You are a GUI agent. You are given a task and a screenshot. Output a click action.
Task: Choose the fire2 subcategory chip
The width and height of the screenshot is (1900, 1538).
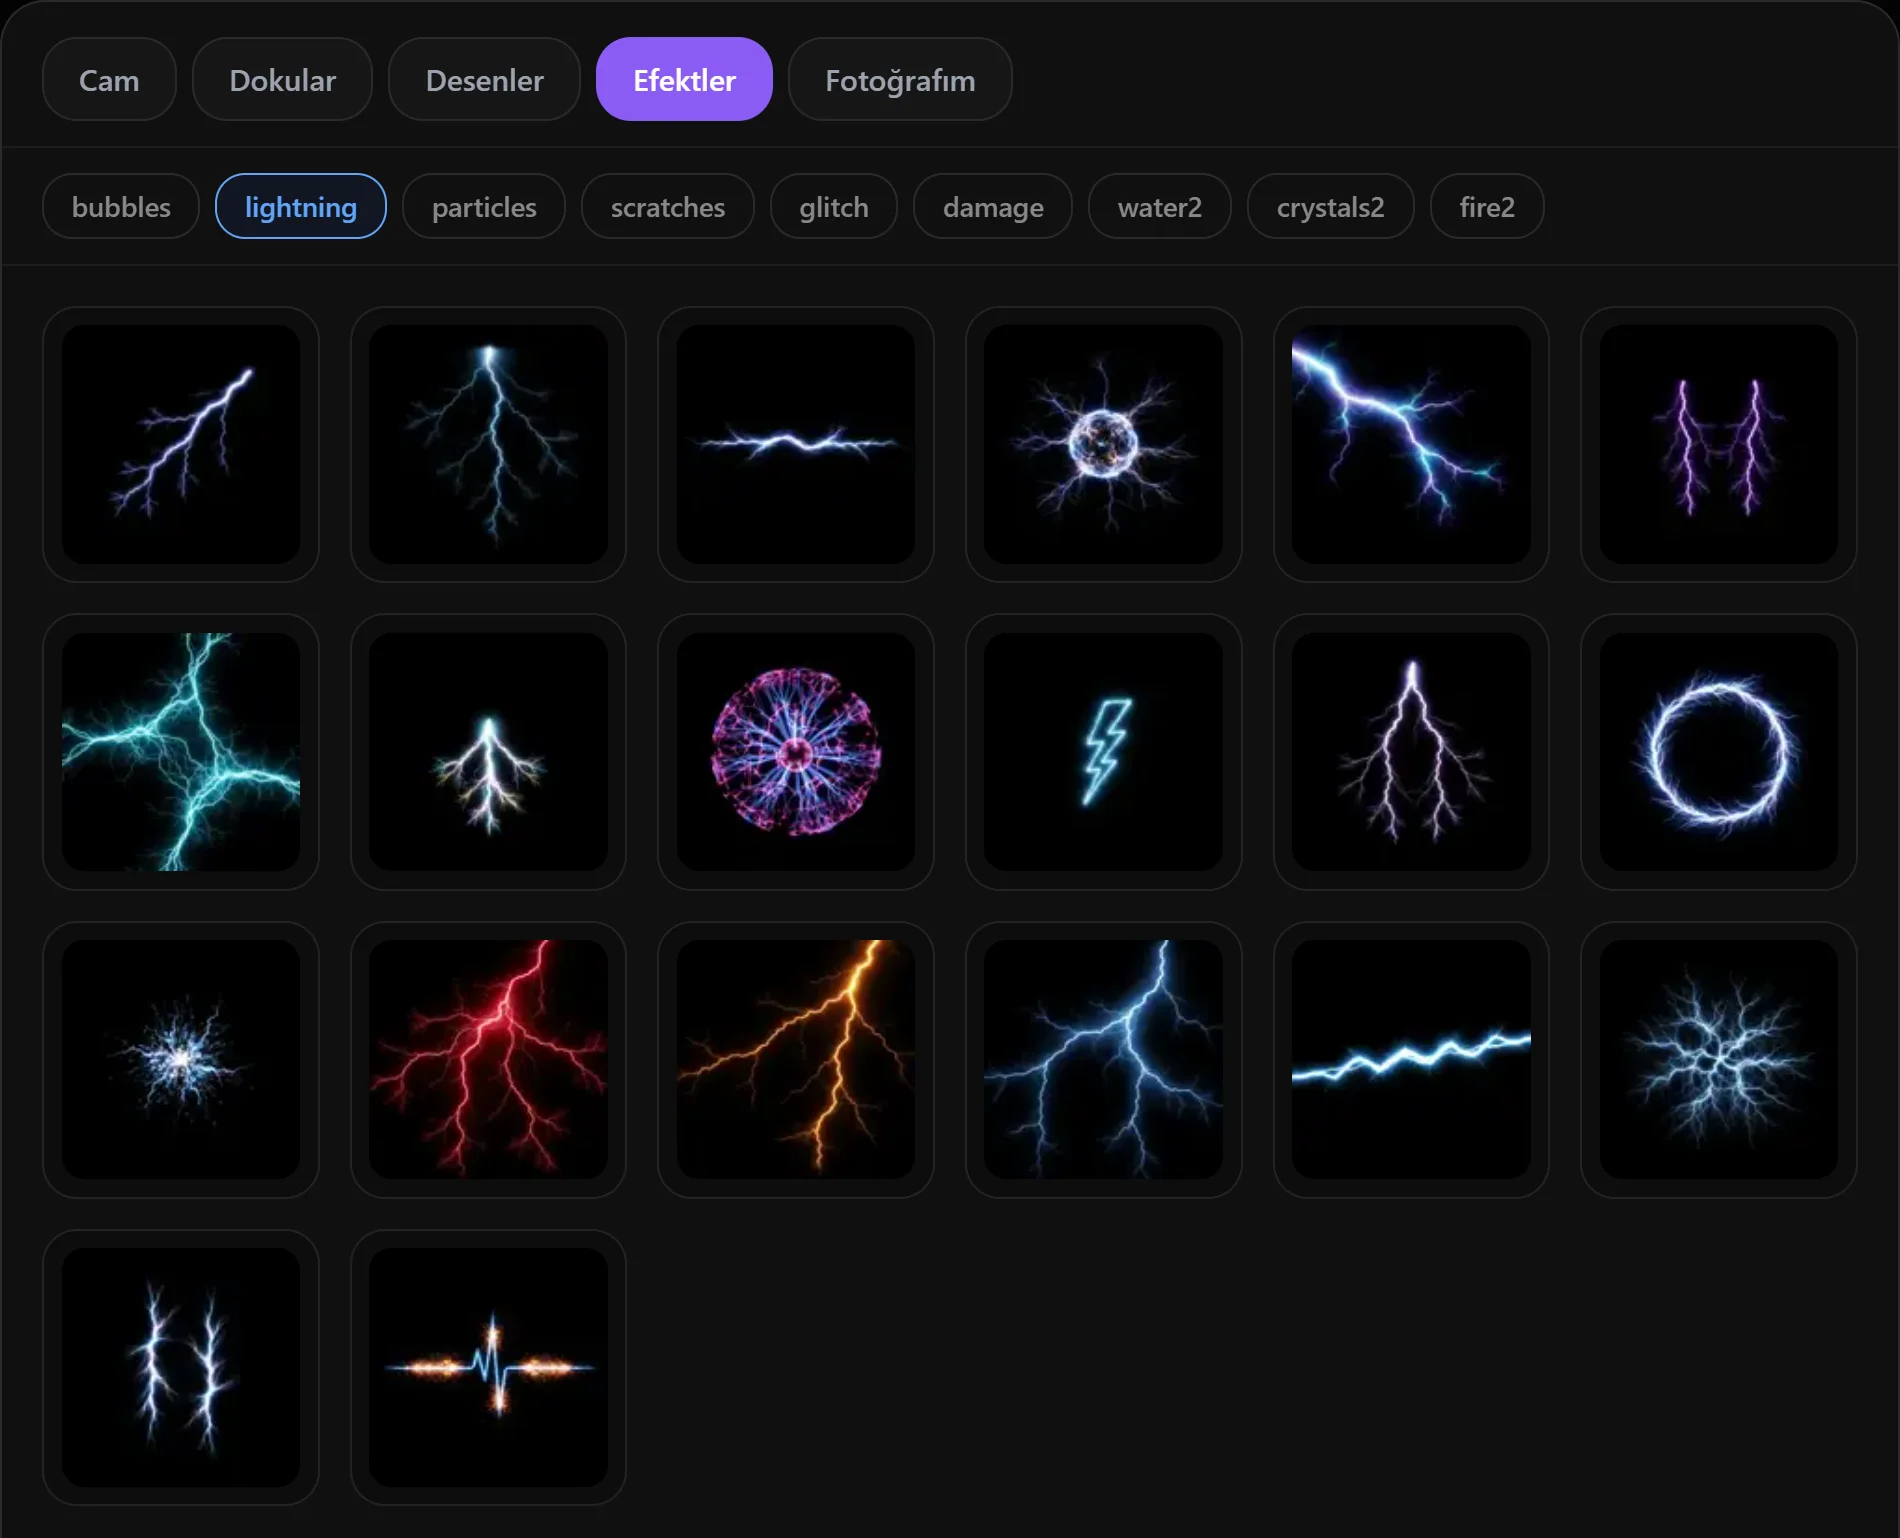pos(1486,206)
